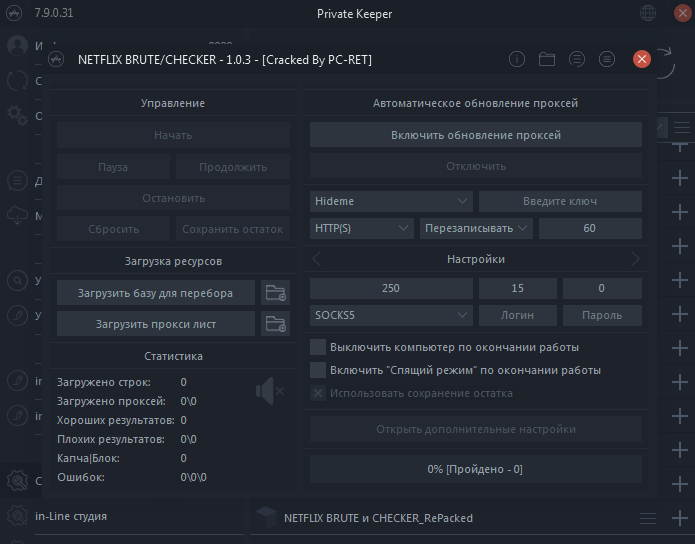Click the Netflix checker window logo icon
Image resolution: width=695 pixels, height=544 pixels.
(x=56, y=59)
